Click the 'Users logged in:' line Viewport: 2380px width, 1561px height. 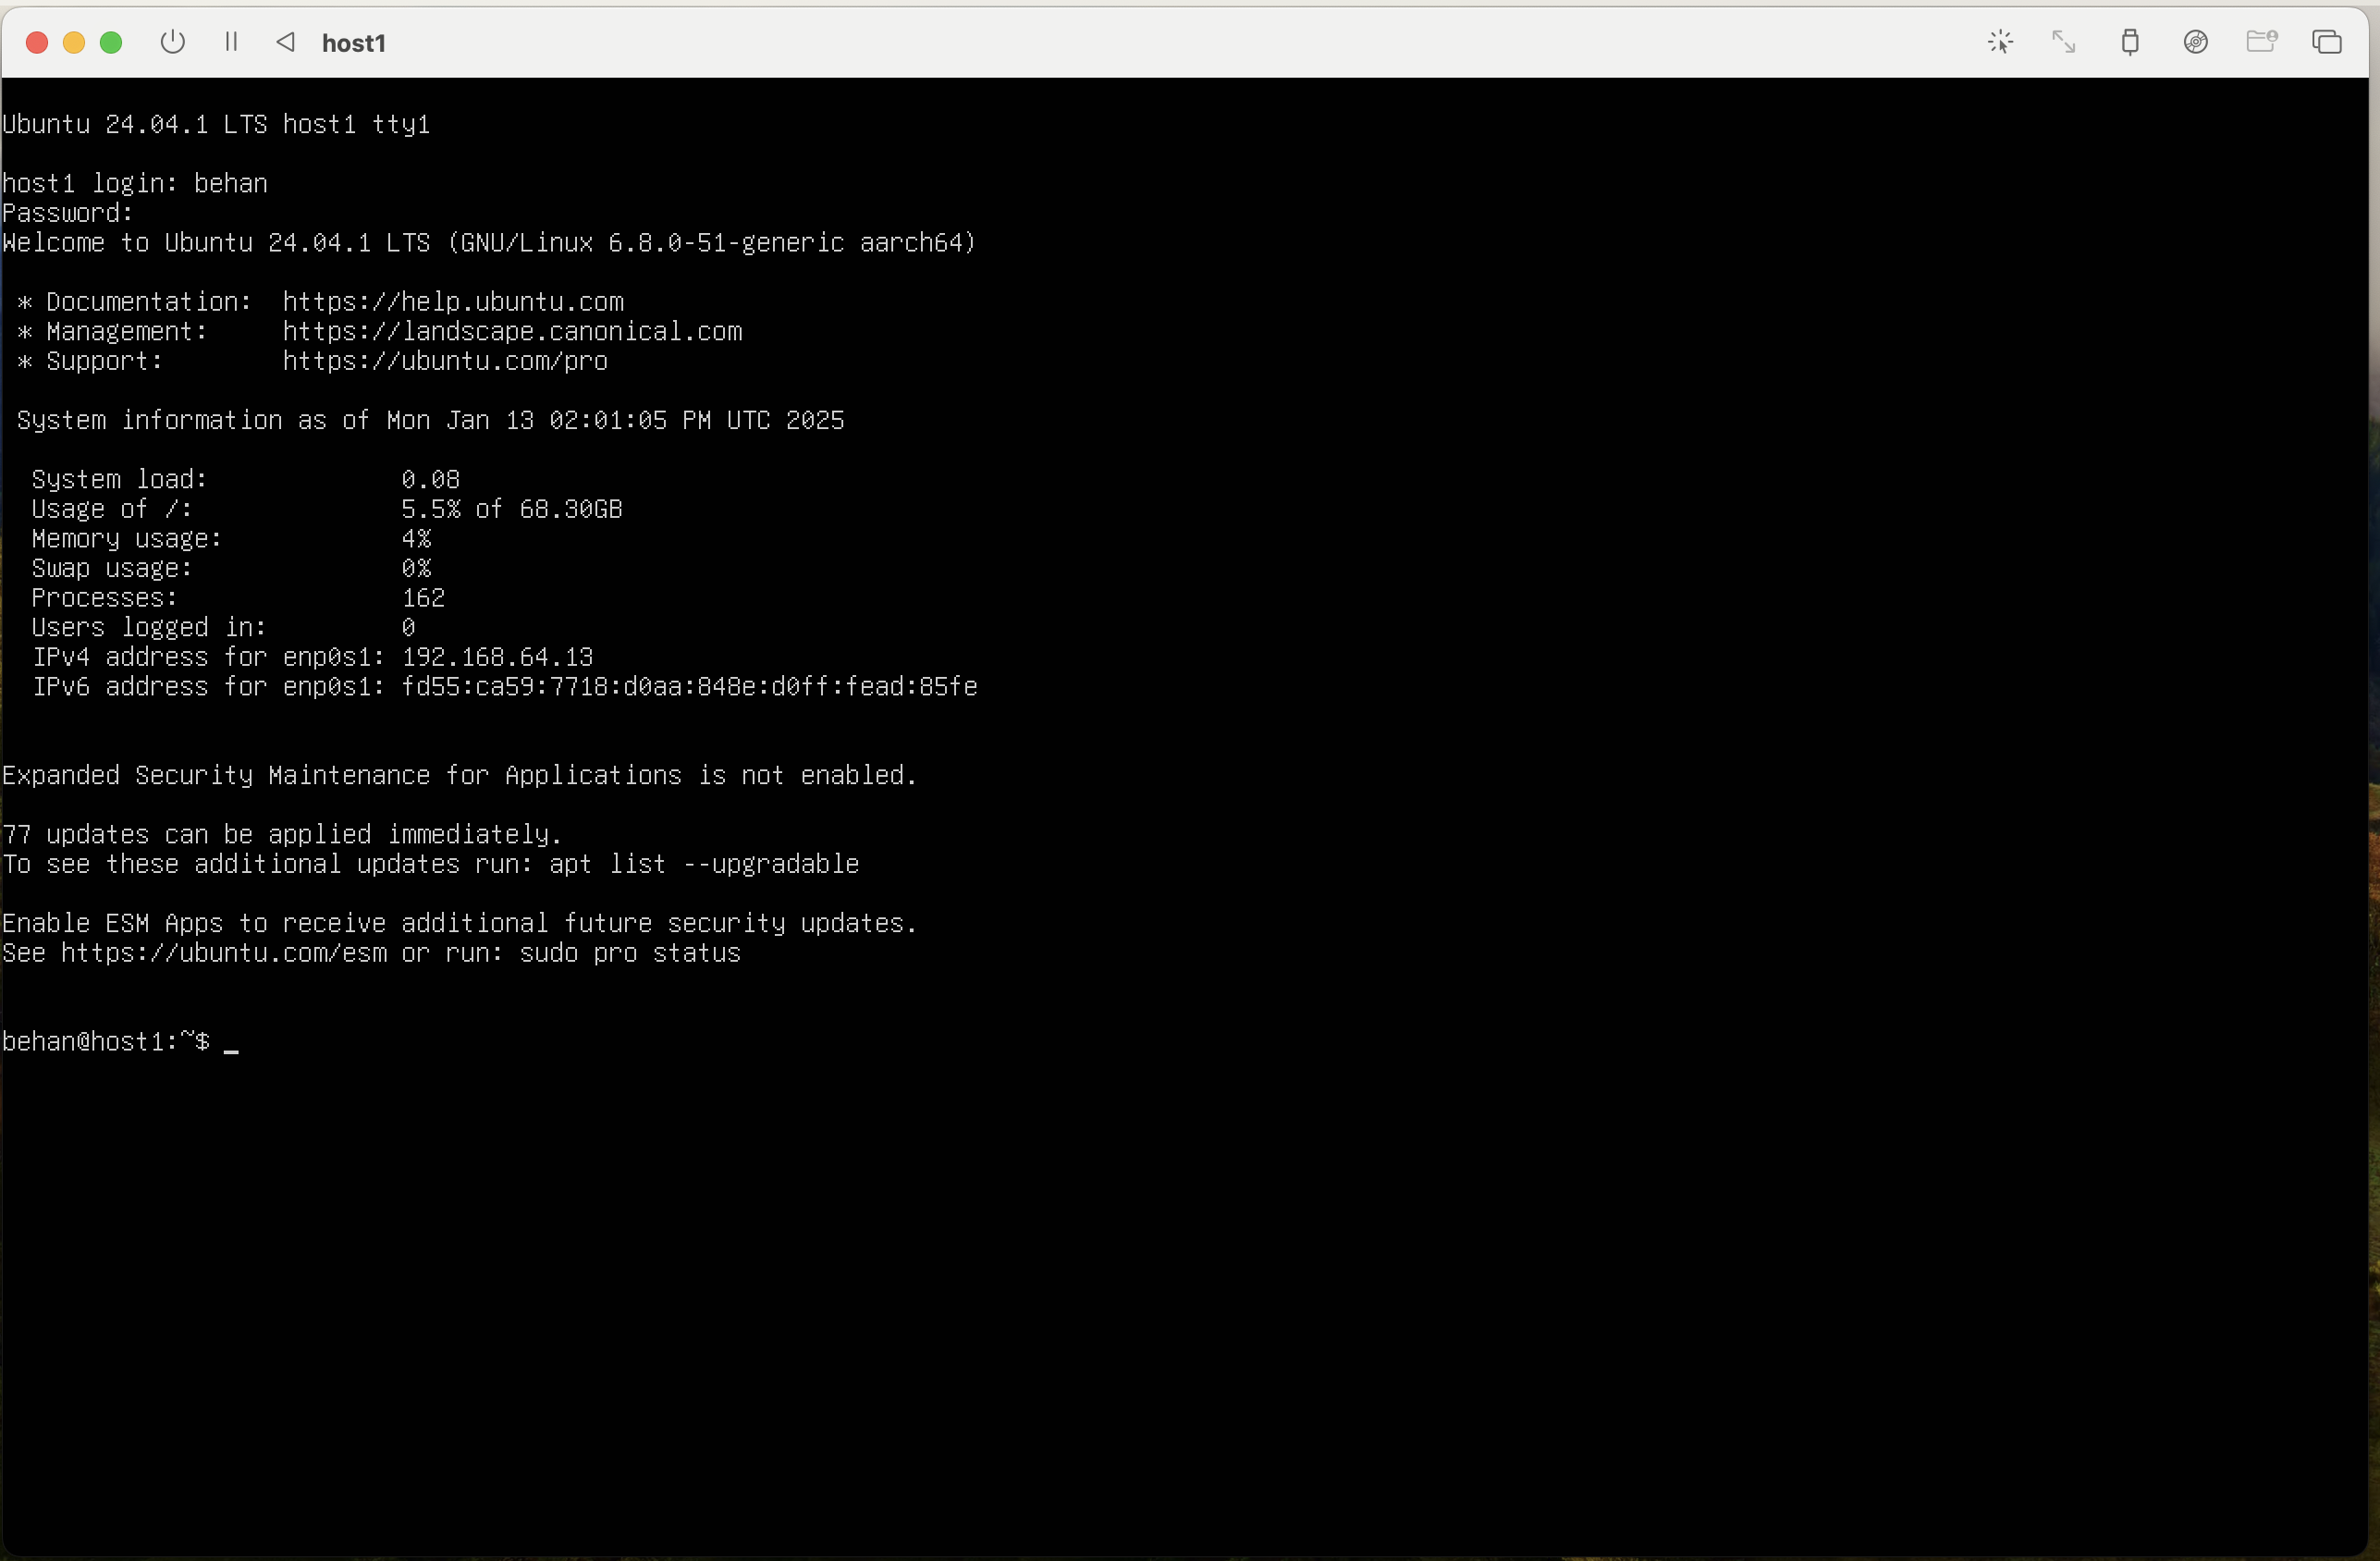223,628
